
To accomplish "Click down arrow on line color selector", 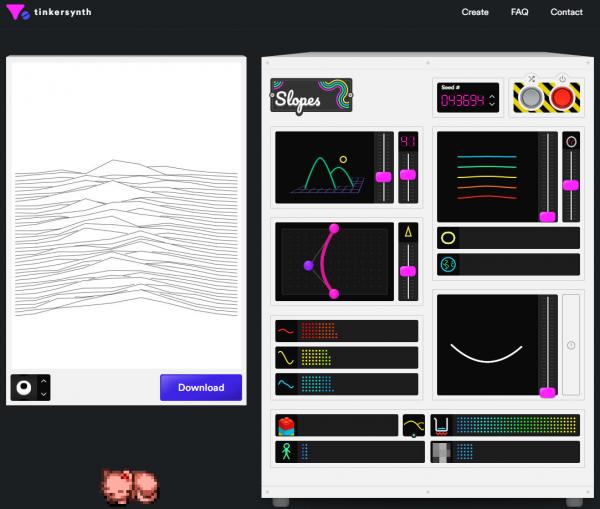I will click(44, 394).
